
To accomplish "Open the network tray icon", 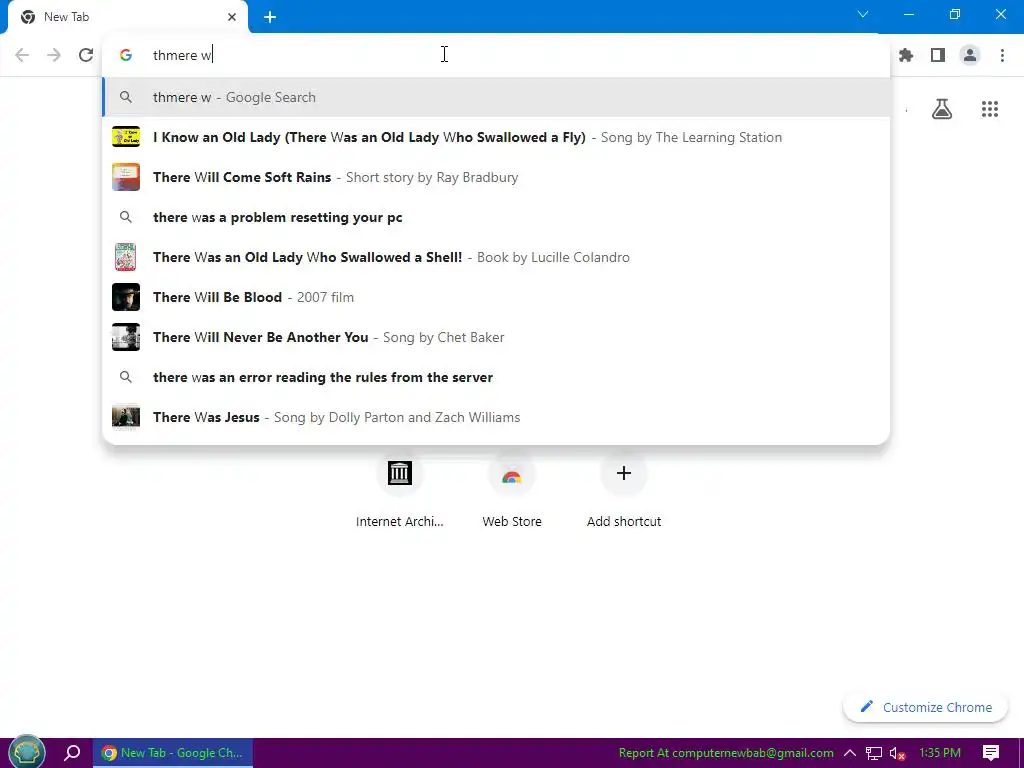I will (874, 753).
